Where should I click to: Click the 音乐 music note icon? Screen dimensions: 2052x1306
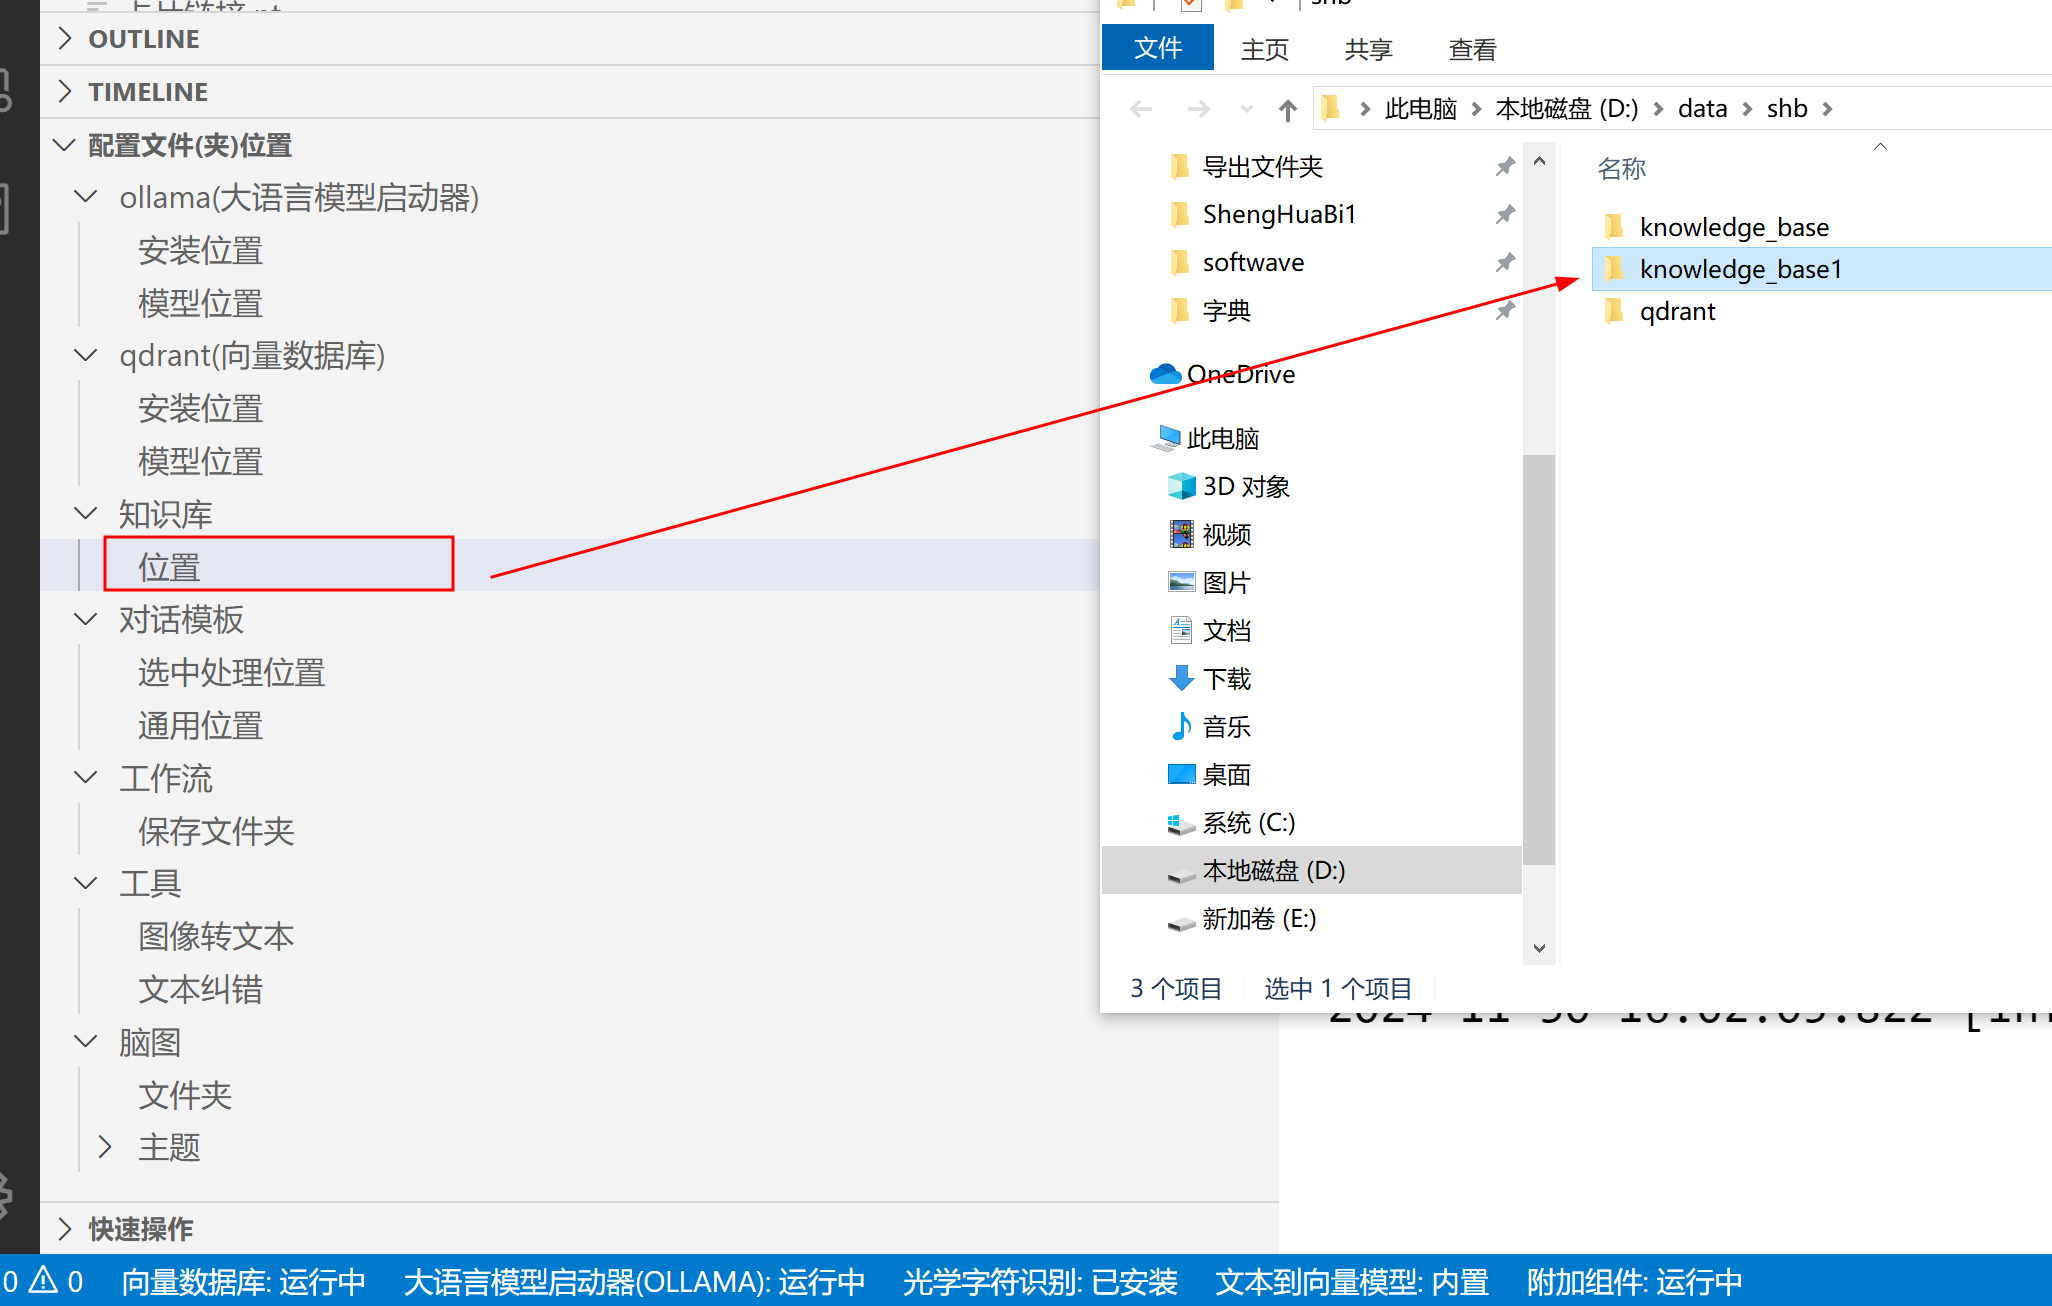(x=1181, y=726)
